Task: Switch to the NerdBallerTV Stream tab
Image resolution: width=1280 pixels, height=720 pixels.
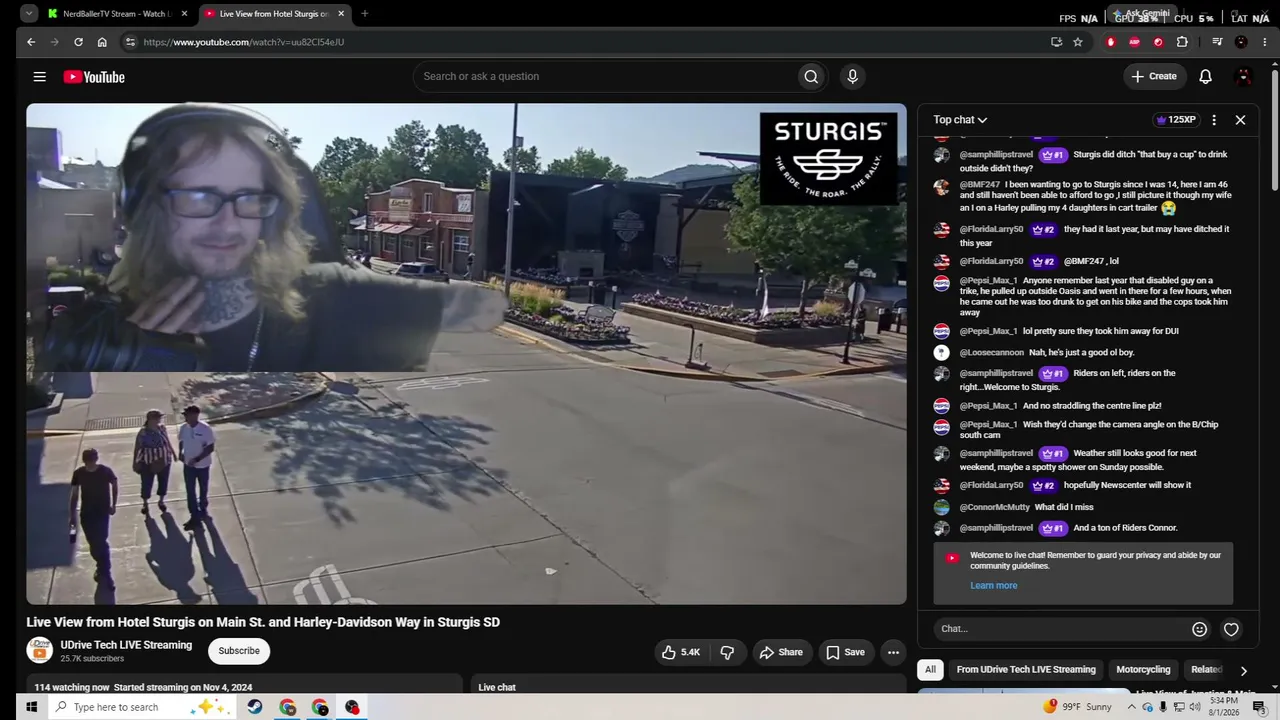Action: (117, 14)
